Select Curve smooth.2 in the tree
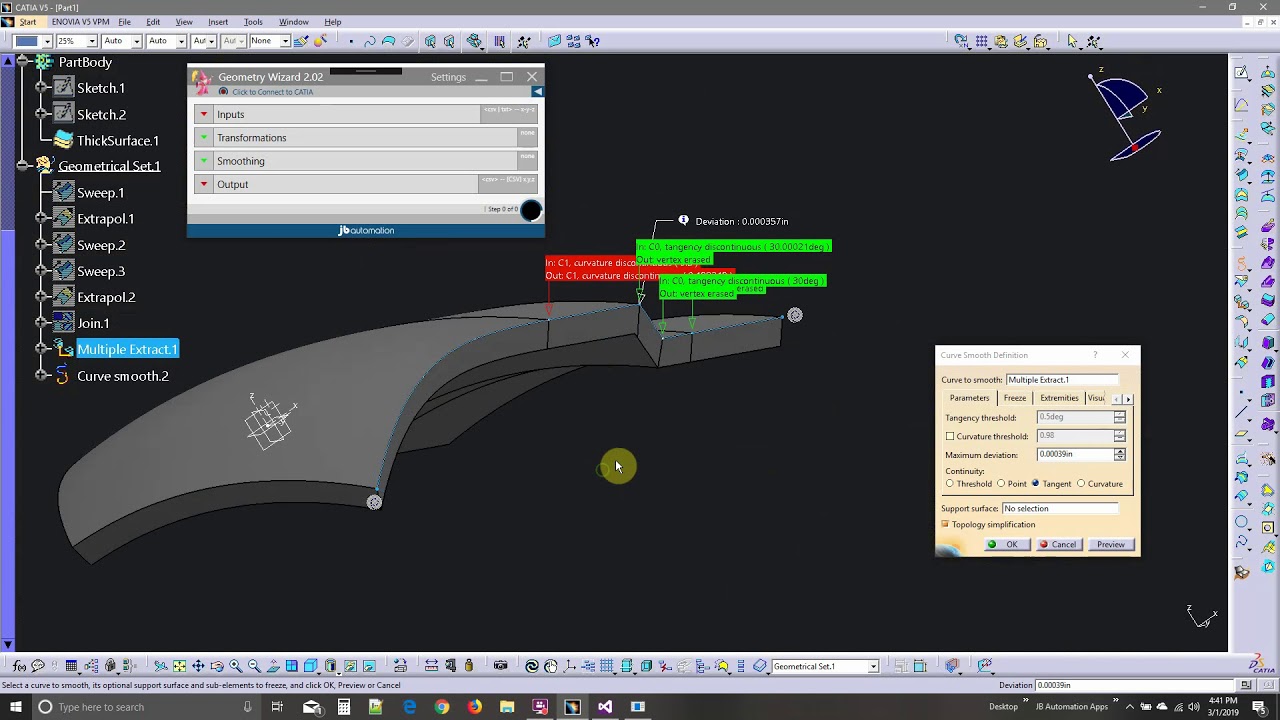Screen dimensions: 1280x720 tap(123, 376)
